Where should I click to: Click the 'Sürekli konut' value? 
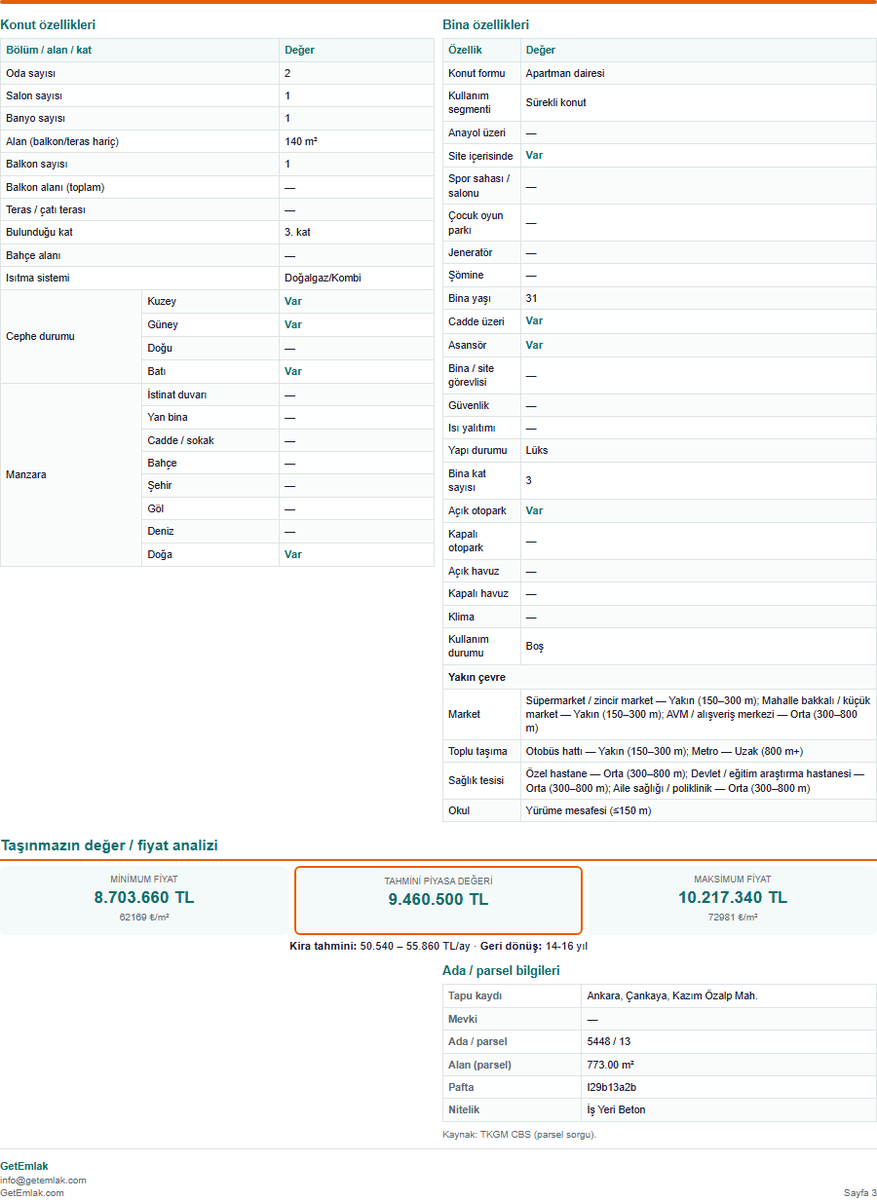click(x=556, y=102)
